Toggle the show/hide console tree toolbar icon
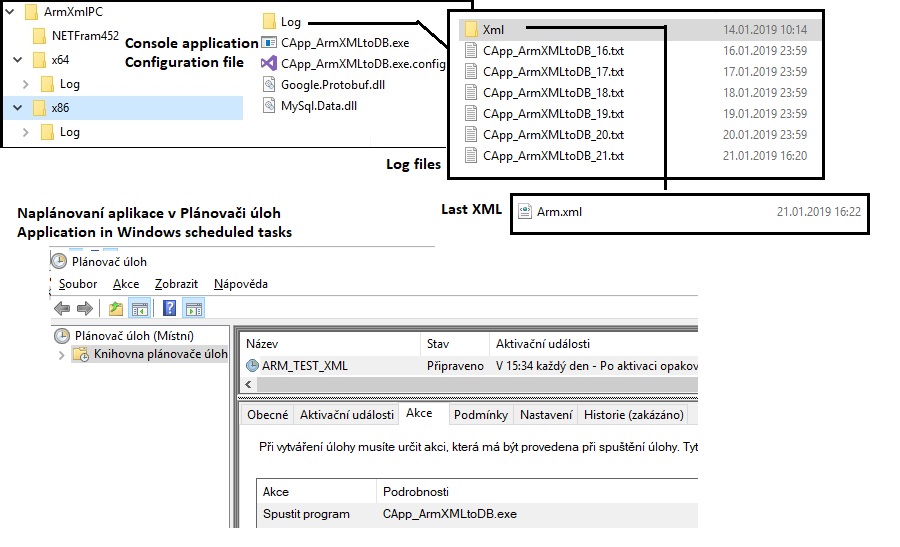 click(139, 308)
